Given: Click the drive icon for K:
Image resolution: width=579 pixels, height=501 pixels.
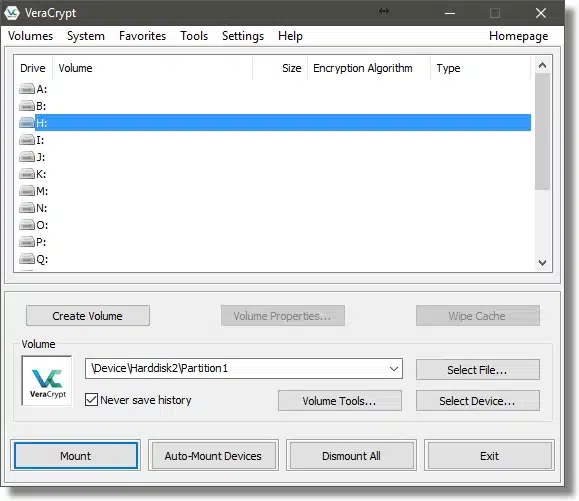Looking at the screenshot, I should pos(27,174).
